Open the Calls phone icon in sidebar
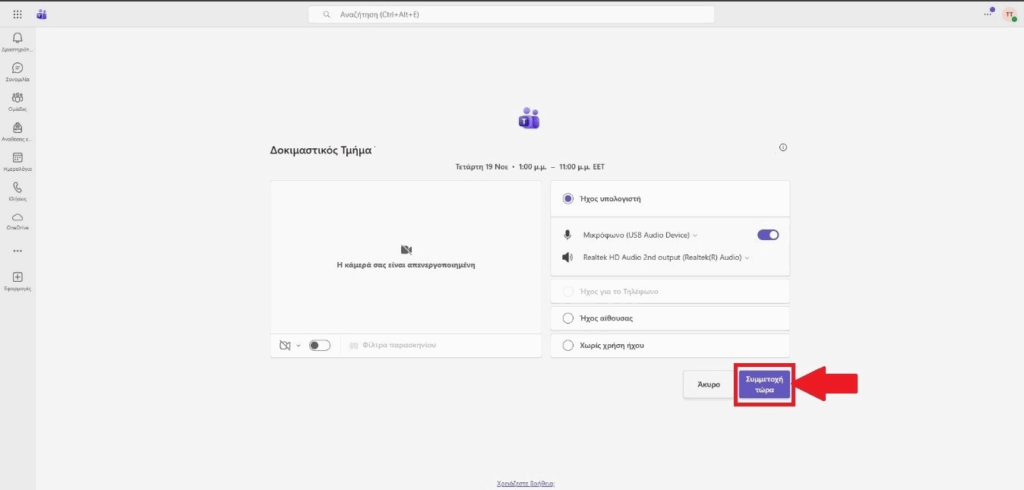Screen dimensions: 1024x490 [17, 187]
